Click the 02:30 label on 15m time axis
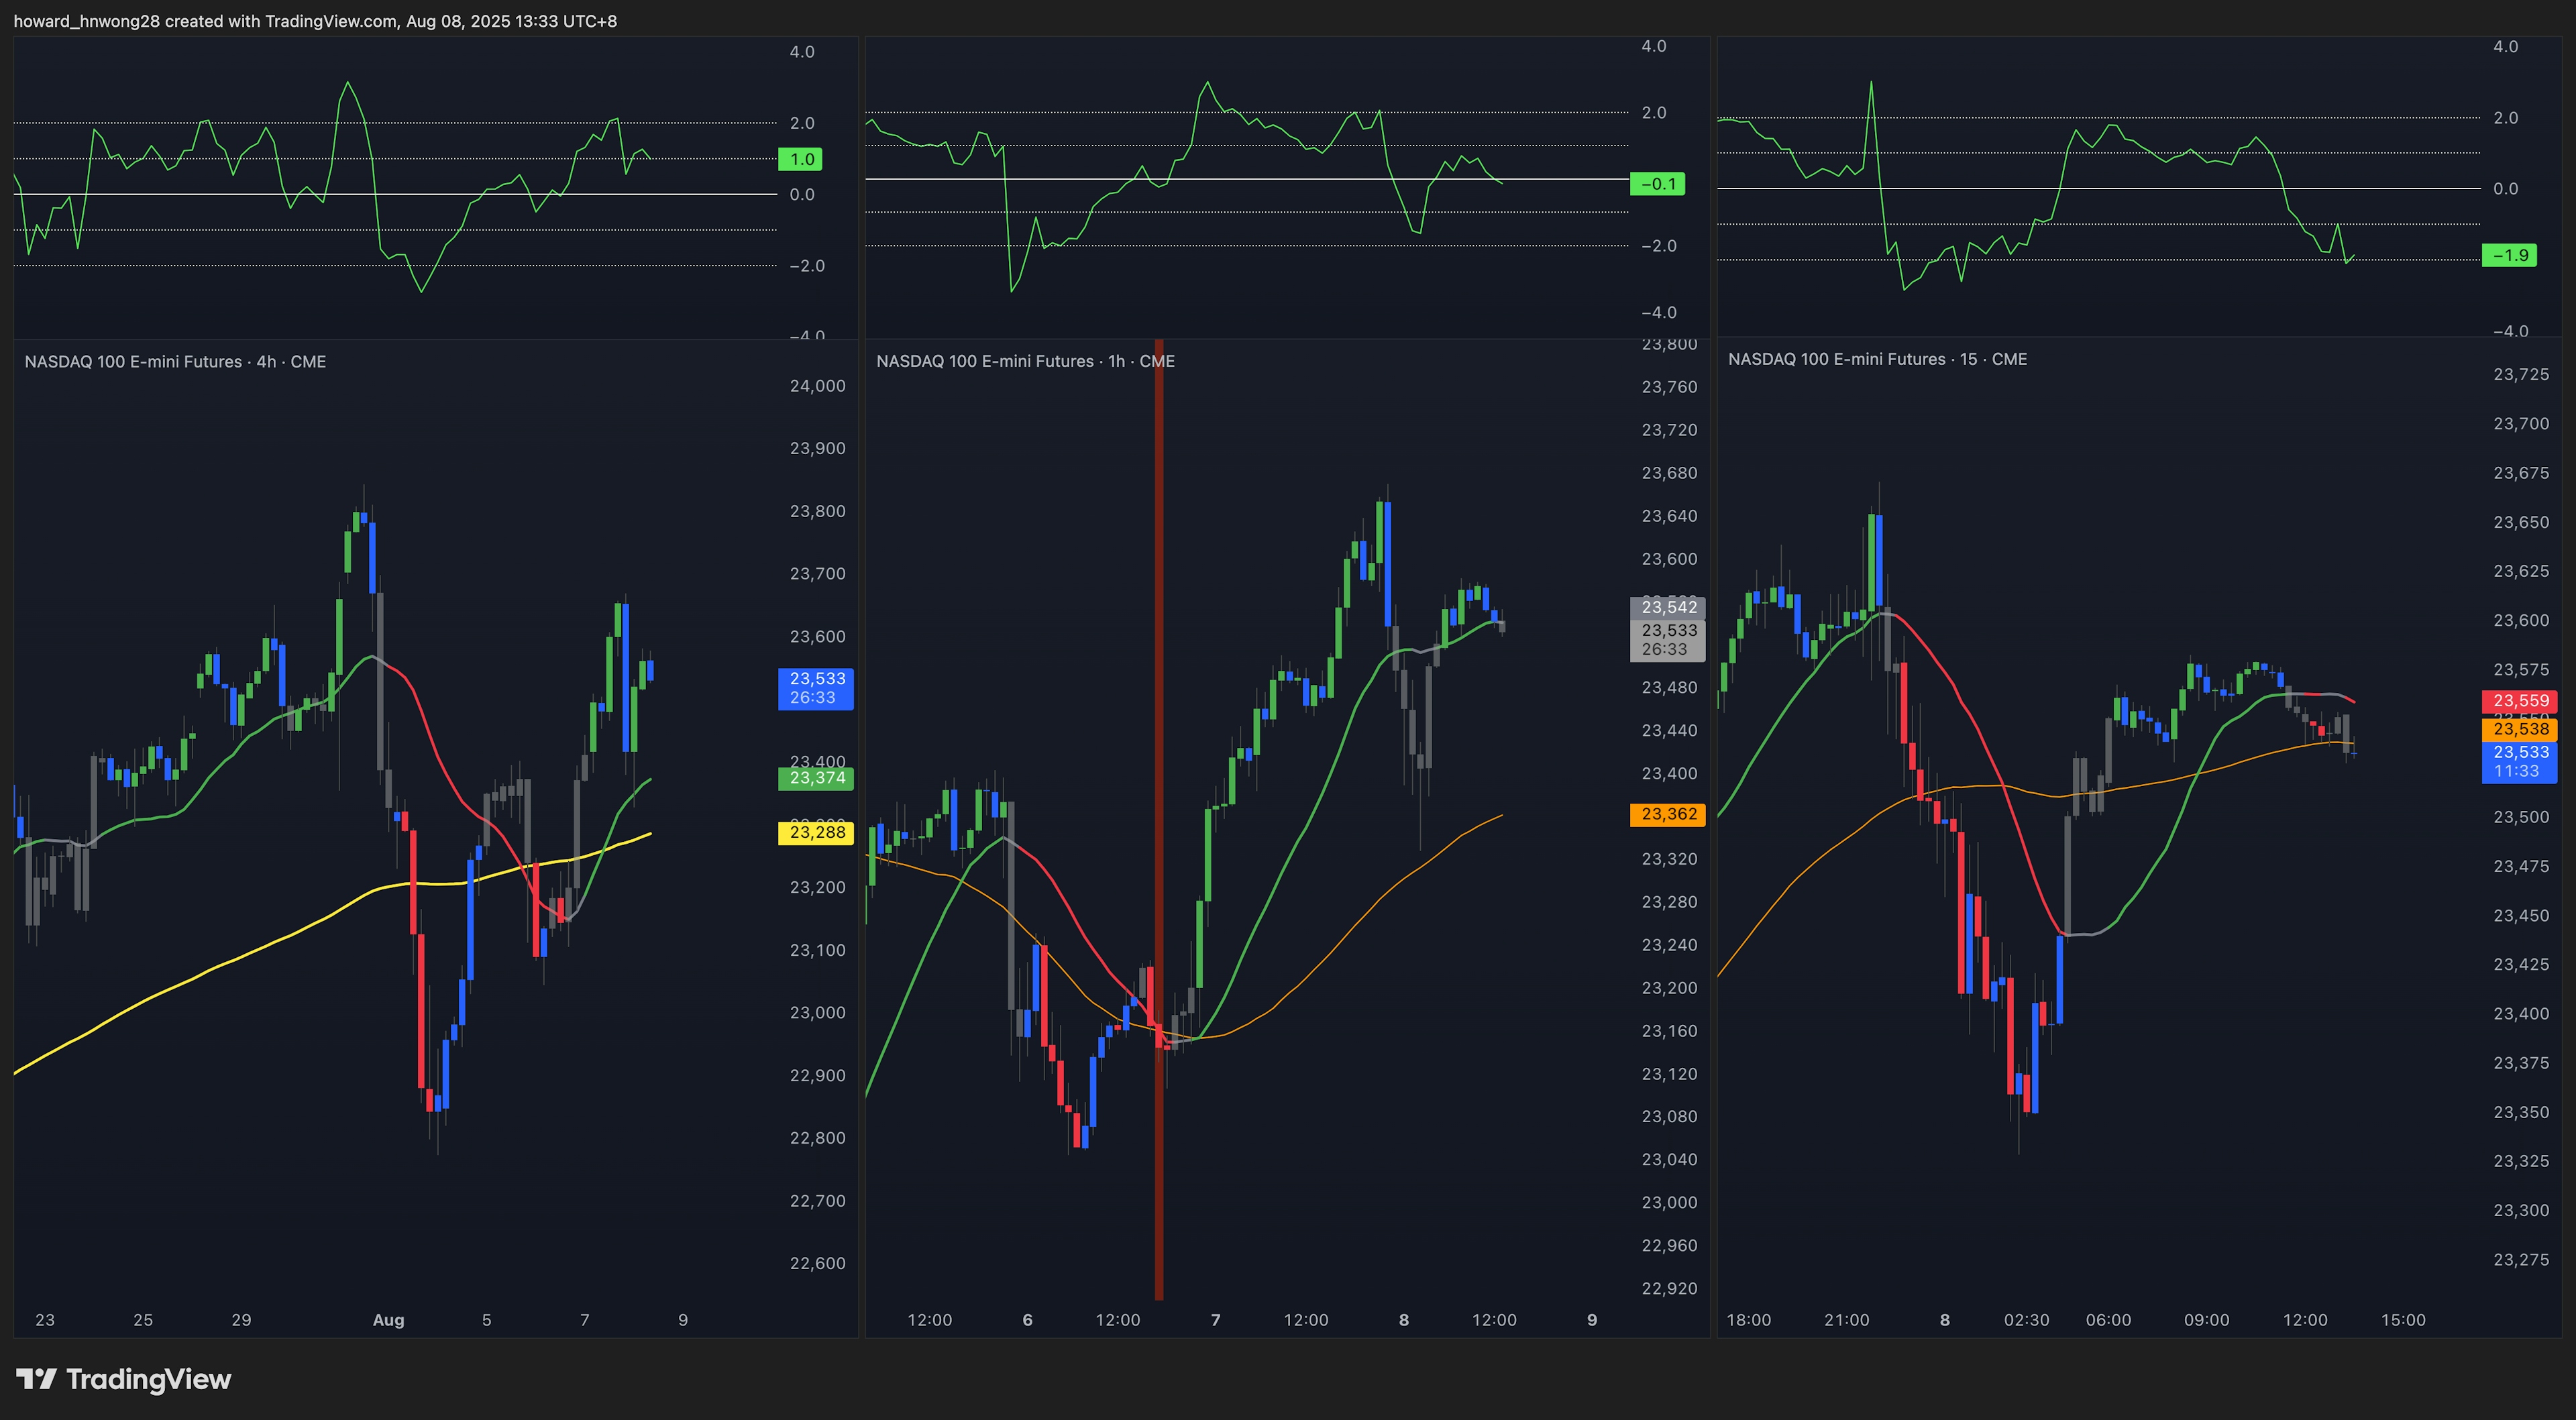Screen dimensions: 2576x1420 coord(2027,1320)
